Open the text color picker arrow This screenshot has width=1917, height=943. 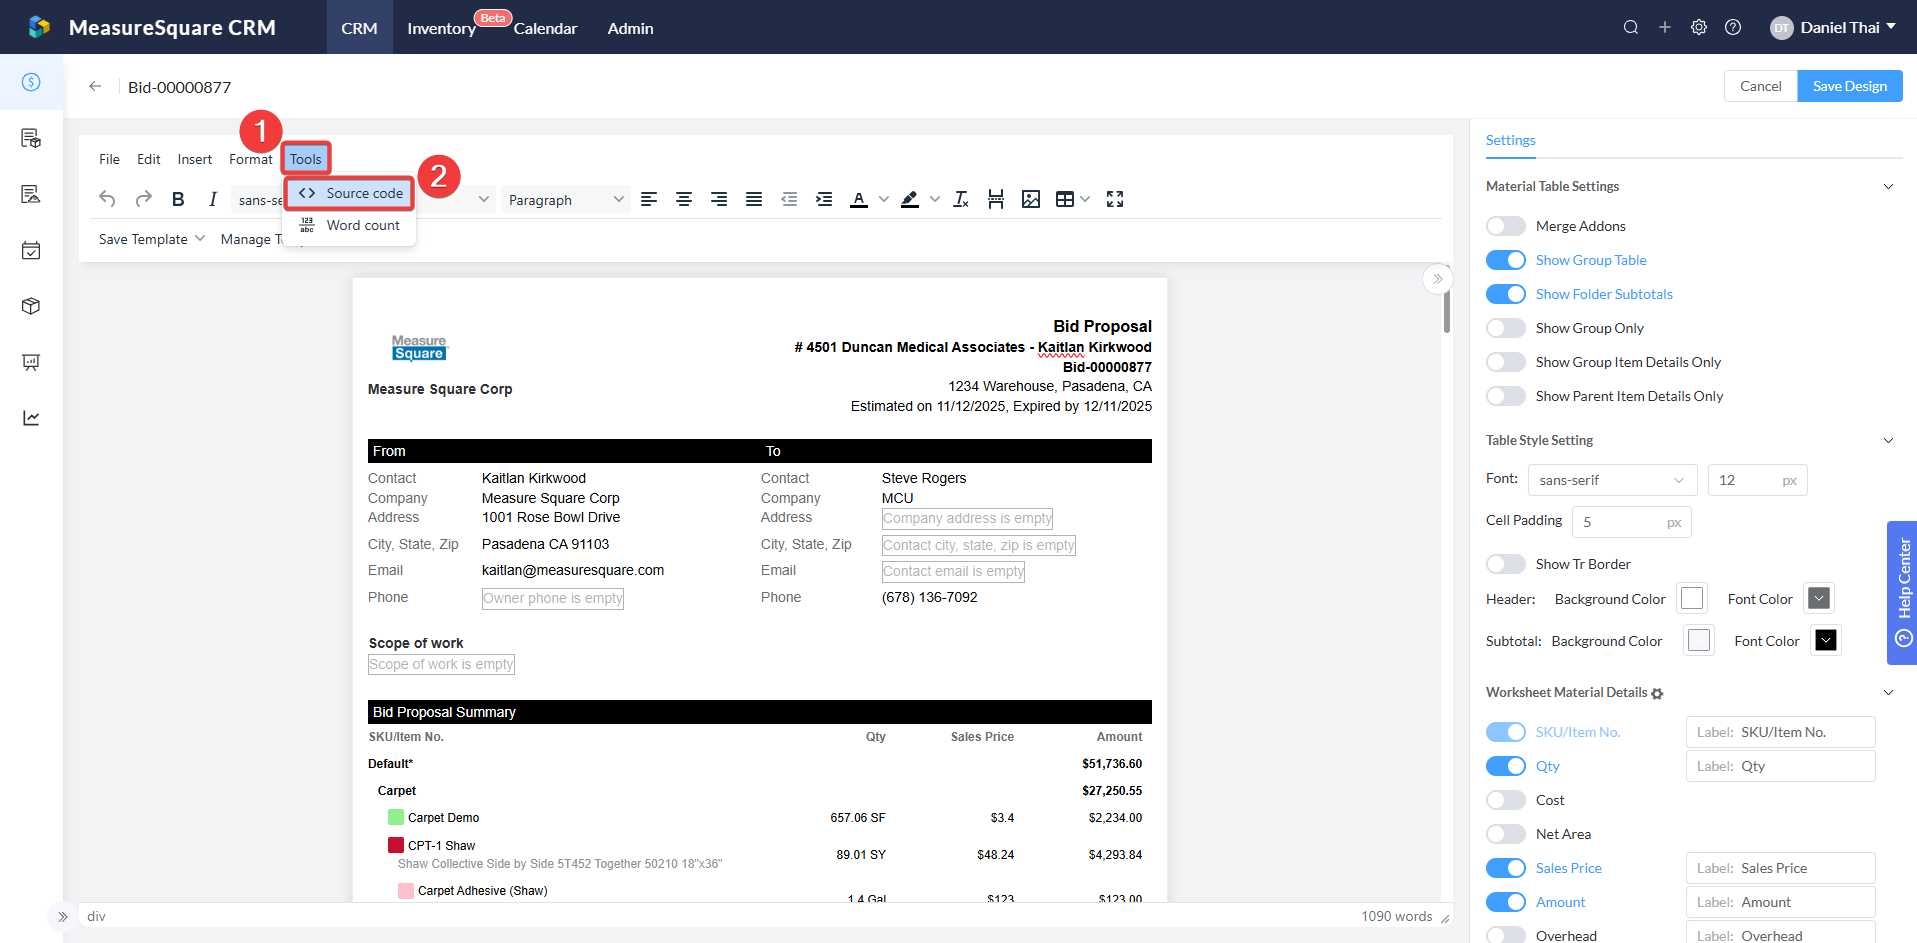[884, 199]
